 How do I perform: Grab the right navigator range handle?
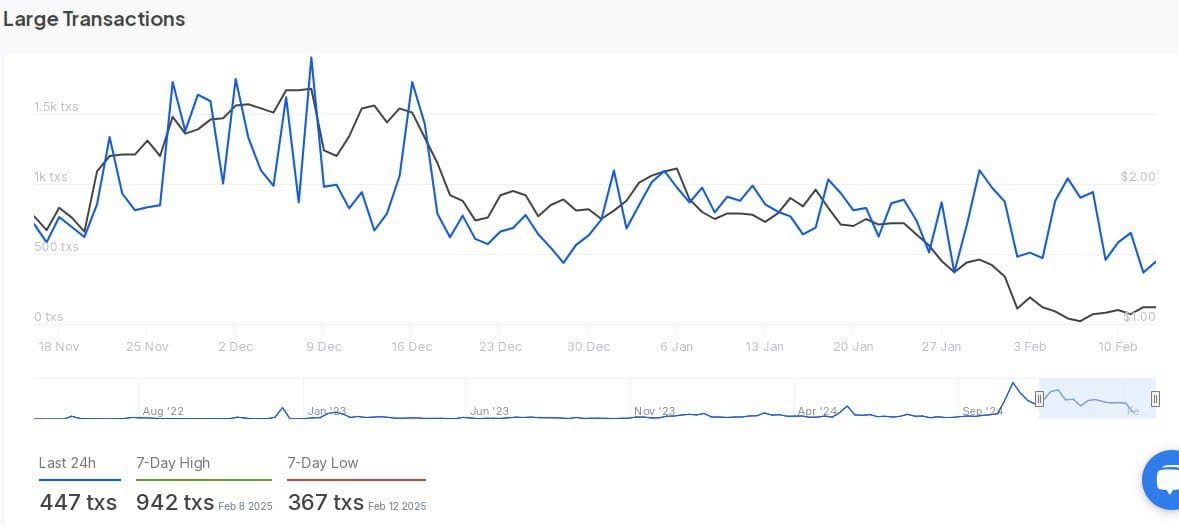1155,399
